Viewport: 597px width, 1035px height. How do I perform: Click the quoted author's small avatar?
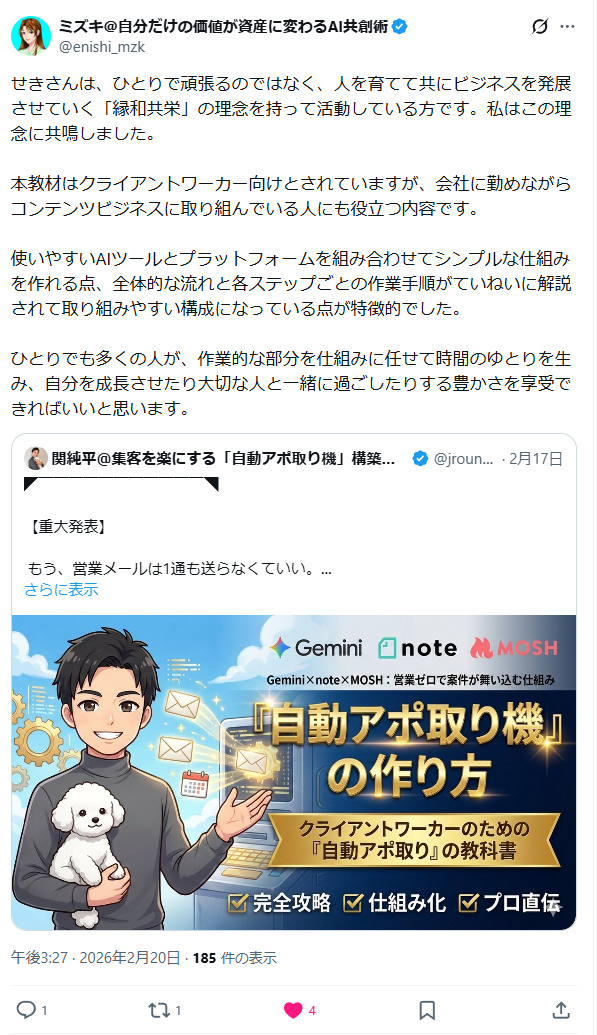[x=36, y=458]
